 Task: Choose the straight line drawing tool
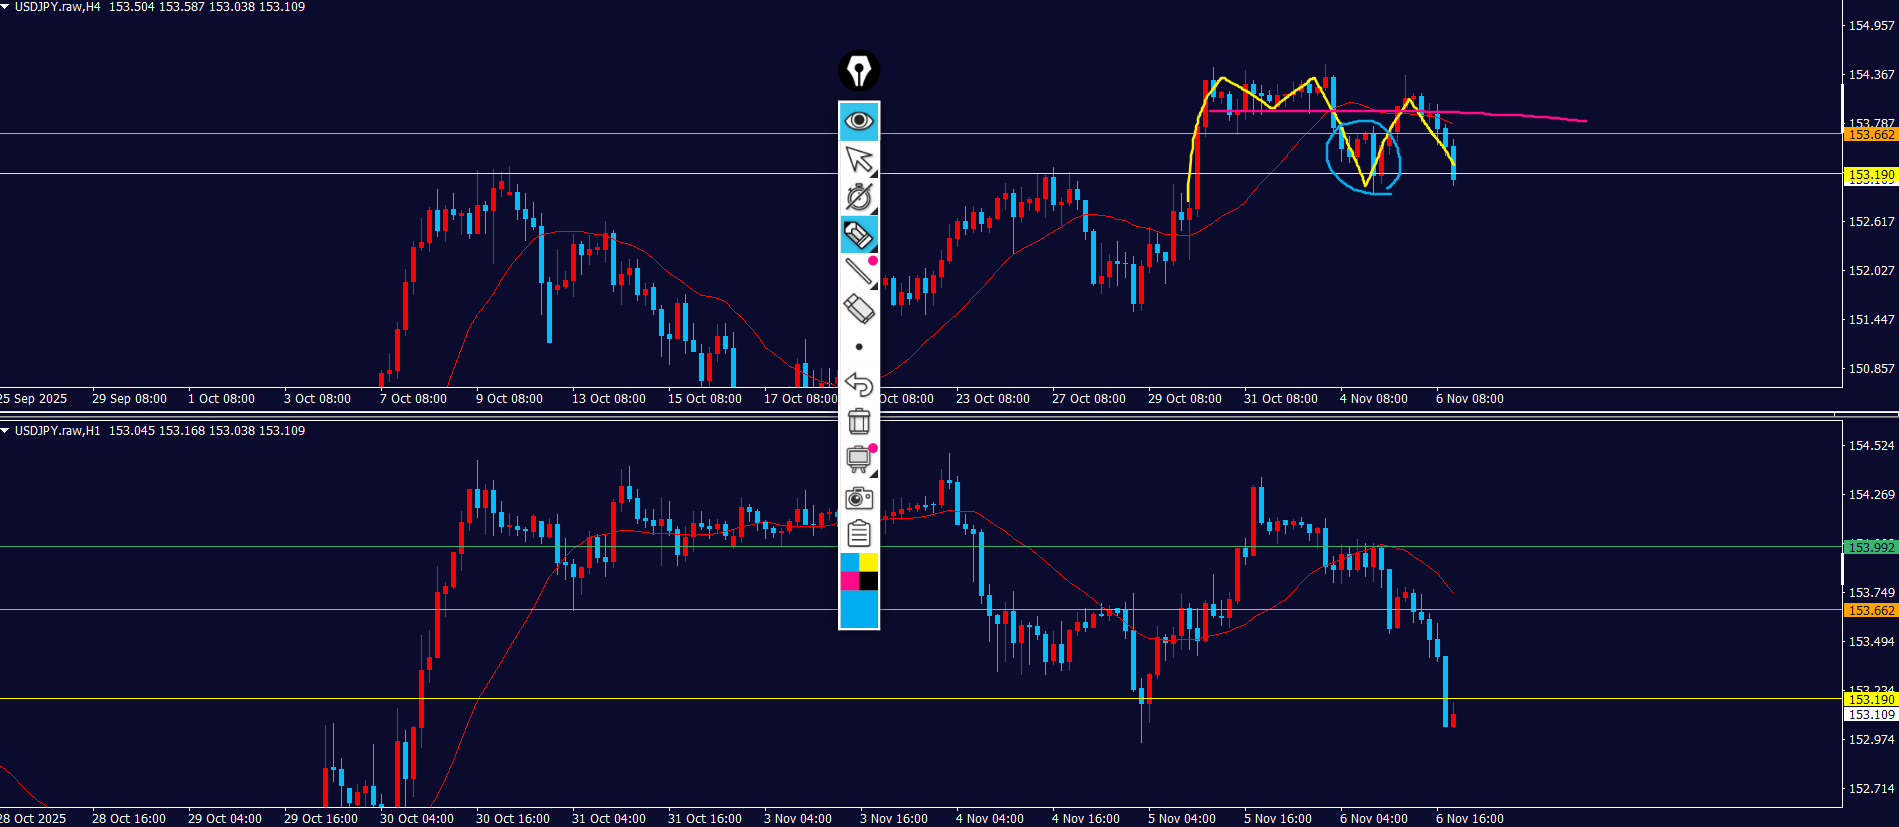click(859, 271)
